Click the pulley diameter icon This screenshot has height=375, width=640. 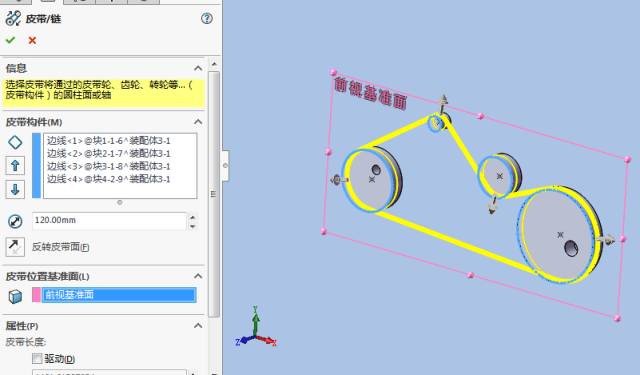(x=15, y=222)
